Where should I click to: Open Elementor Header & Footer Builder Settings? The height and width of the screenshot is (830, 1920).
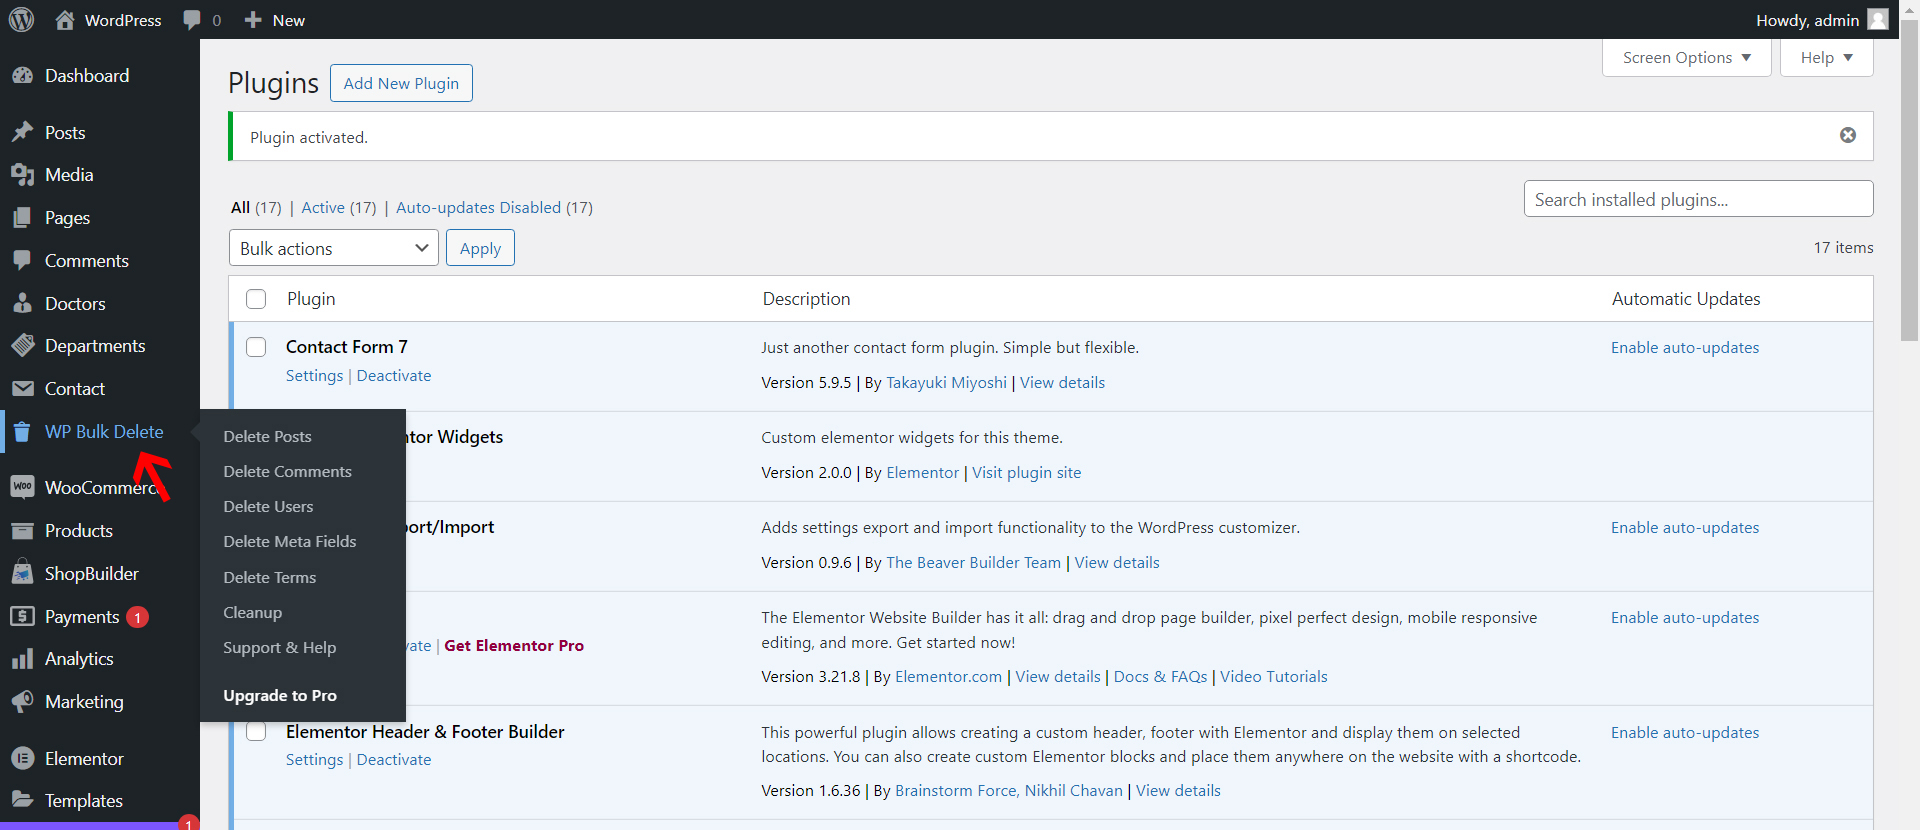[314, 760]
